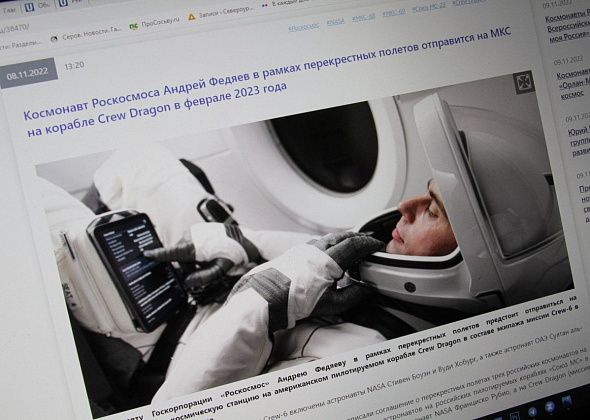The width and height of the screenshot is (590, 420).
Task: Click the fullscreen icon on article photo
Action: [524, 82]
